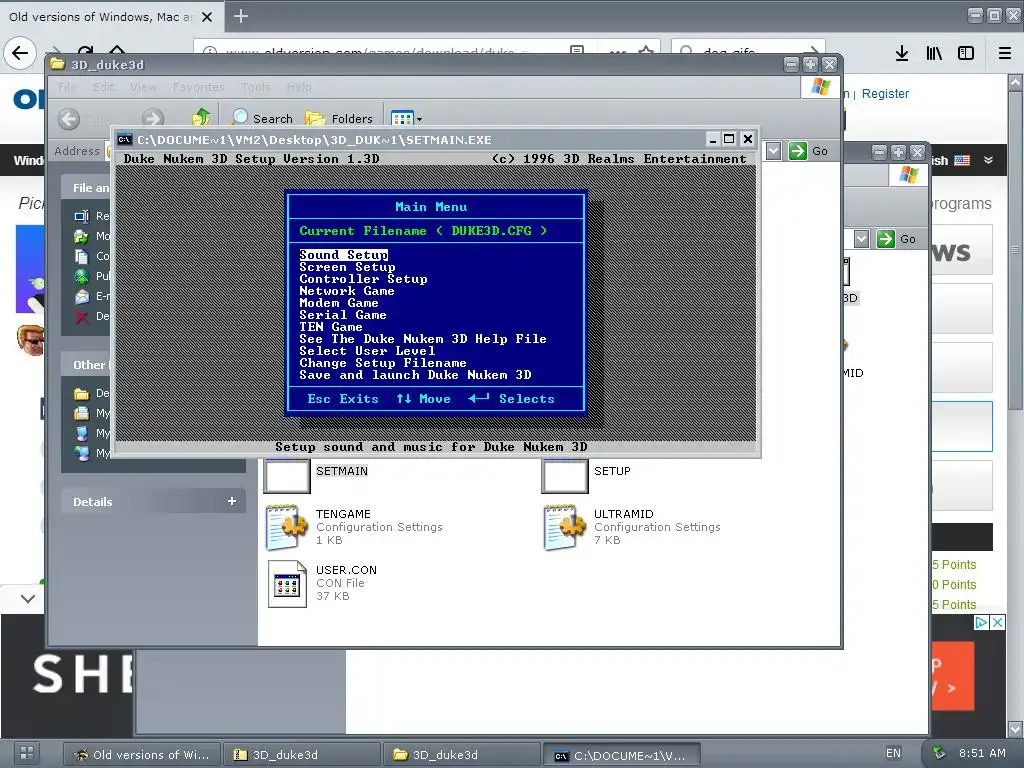The image size is (1024, 768).
Task: Open the address dropdown in front Explorer window
Action: (x=773, y=152)
